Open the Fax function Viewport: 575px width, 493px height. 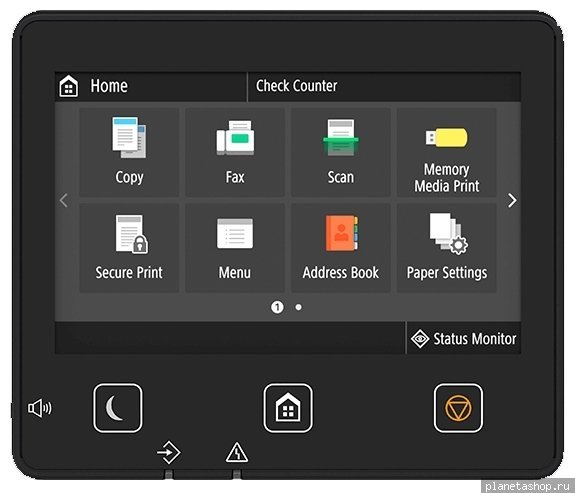[235, 152]
